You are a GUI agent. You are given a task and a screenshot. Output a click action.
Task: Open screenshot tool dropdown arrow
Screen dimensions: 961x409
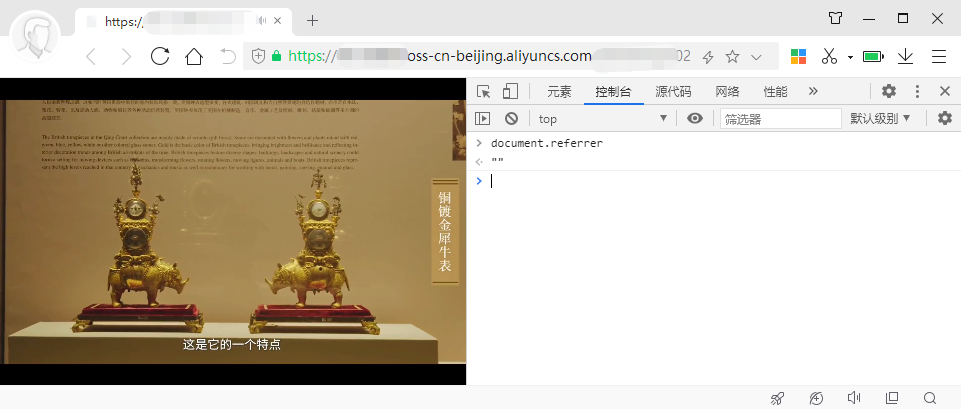[850, 57]
